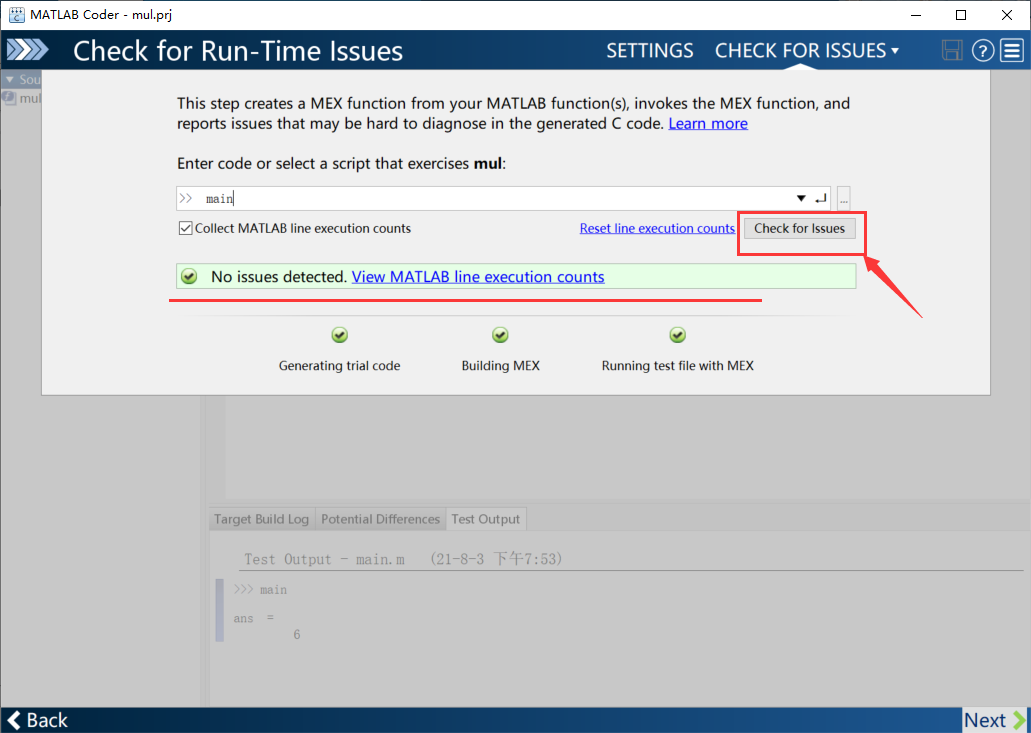Click the MATLAB Coder title bar icon
1031x733 pixels.
[16, 14]
